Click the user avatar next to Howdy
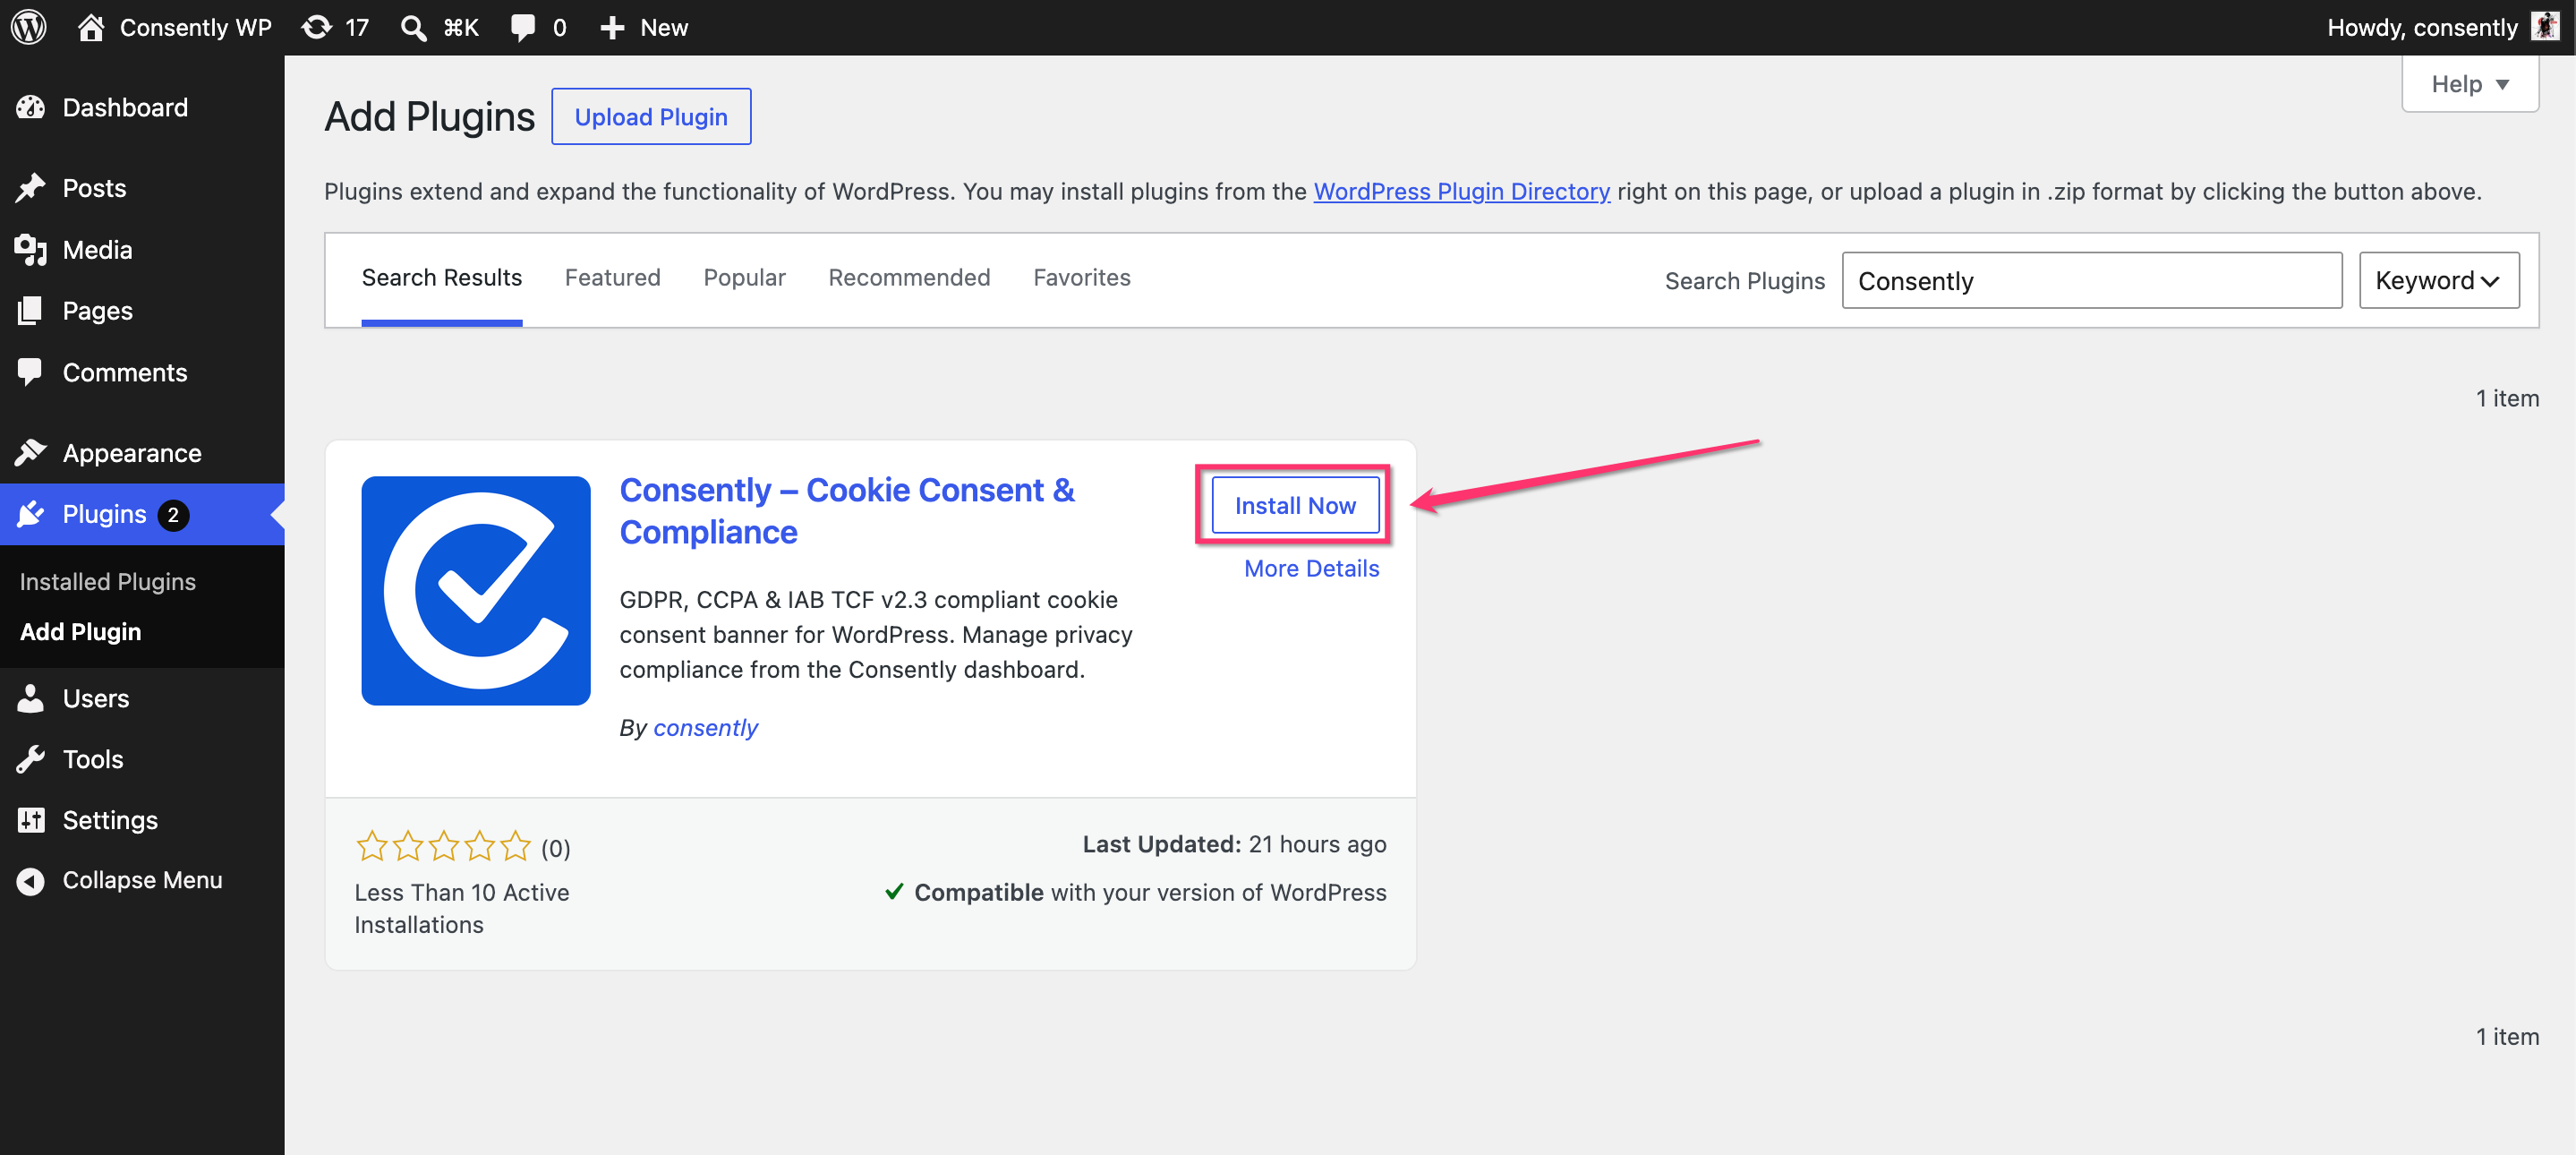 click(x=2545, y=26)
